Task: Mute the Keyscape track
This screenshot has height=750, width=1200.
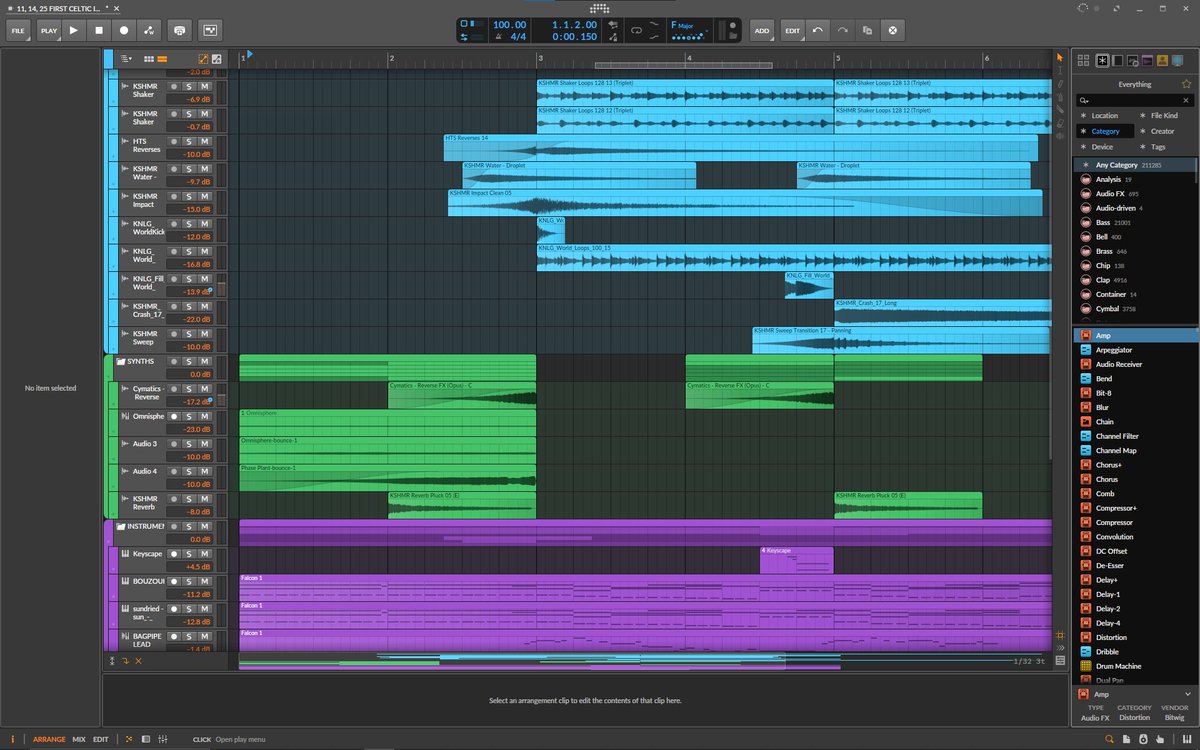Action: 204,553
